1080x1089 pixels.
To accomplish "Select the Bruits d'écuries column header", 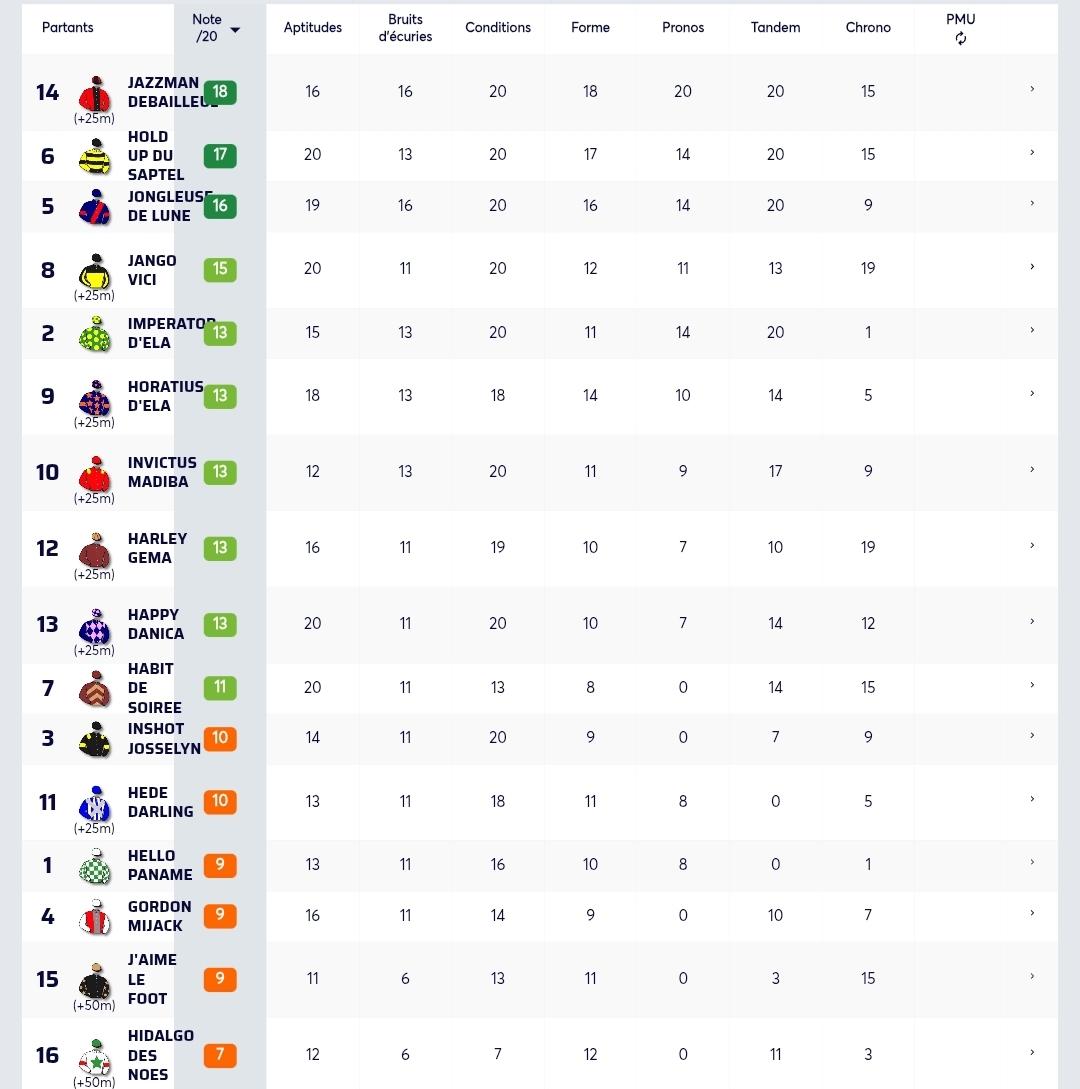I will pyautogui.click(x=405, y=28).
